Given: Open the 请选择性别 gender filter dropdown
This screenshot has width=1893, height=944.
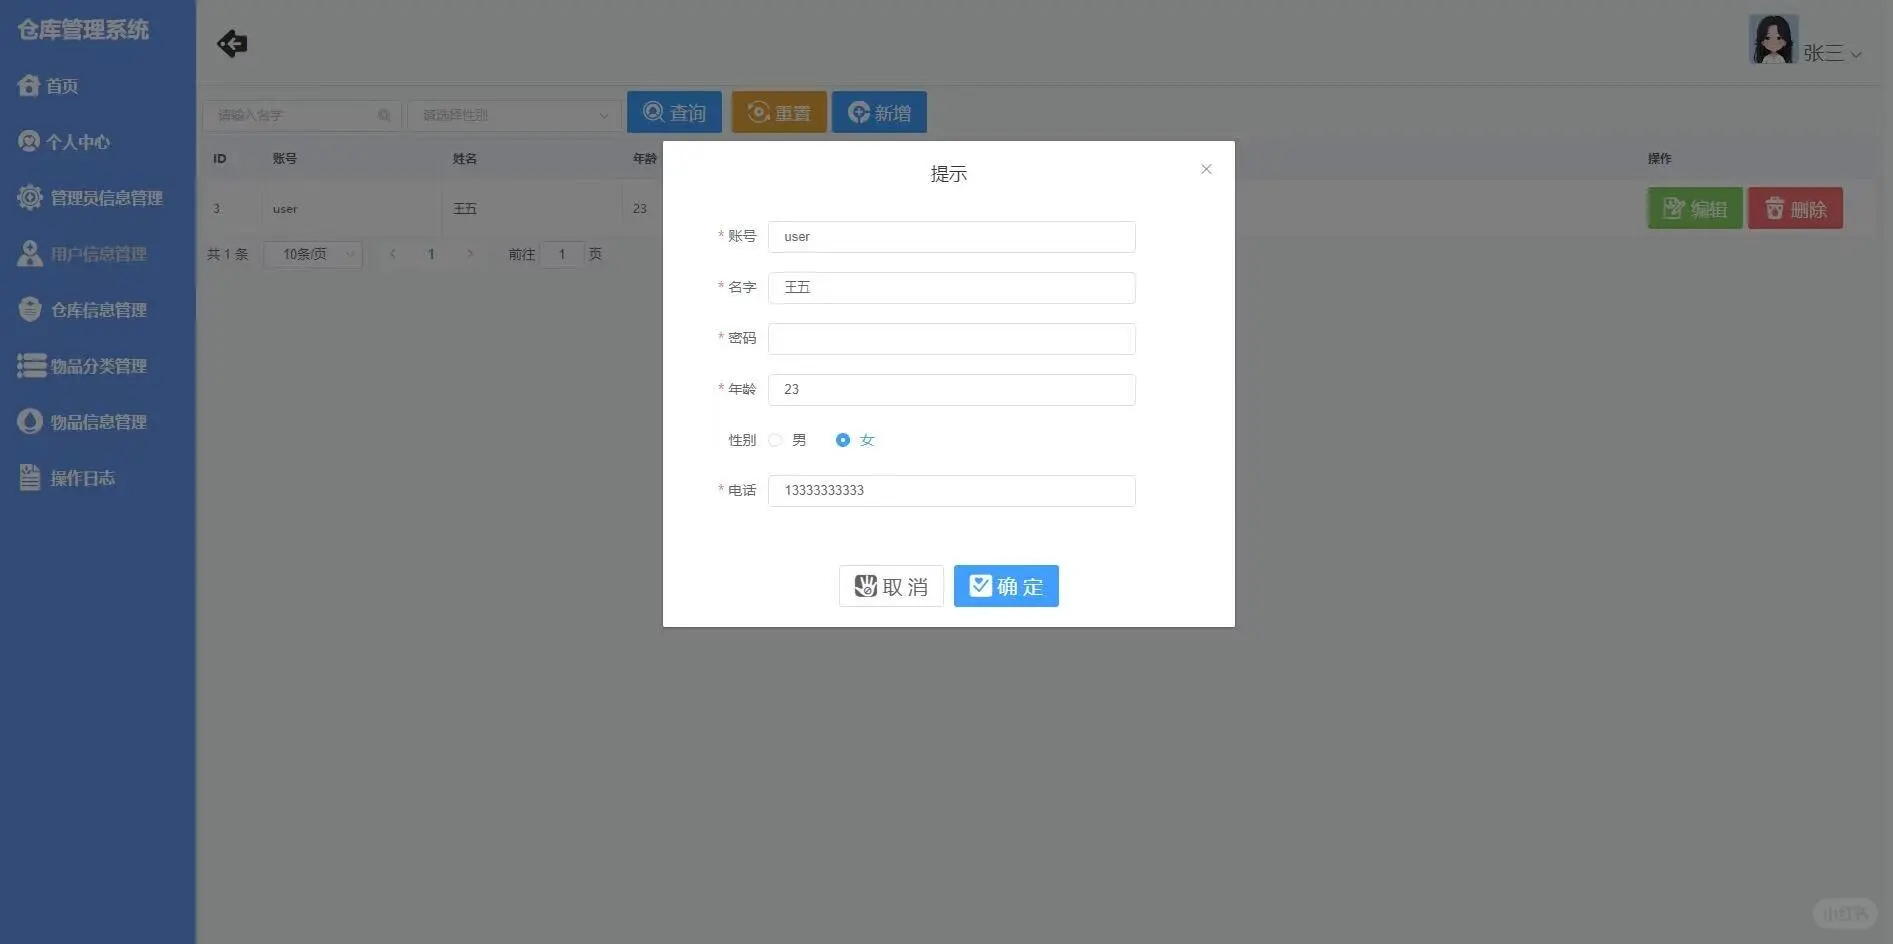Looking at the screenshot, I should point(514,114).
